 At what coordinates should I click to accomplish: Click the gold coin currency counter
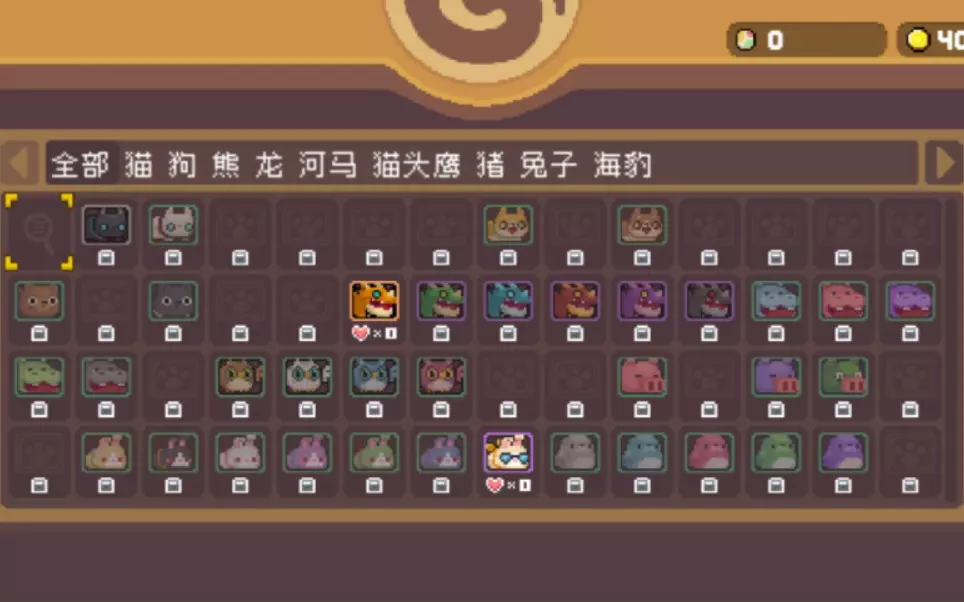[x=930, y=40]
